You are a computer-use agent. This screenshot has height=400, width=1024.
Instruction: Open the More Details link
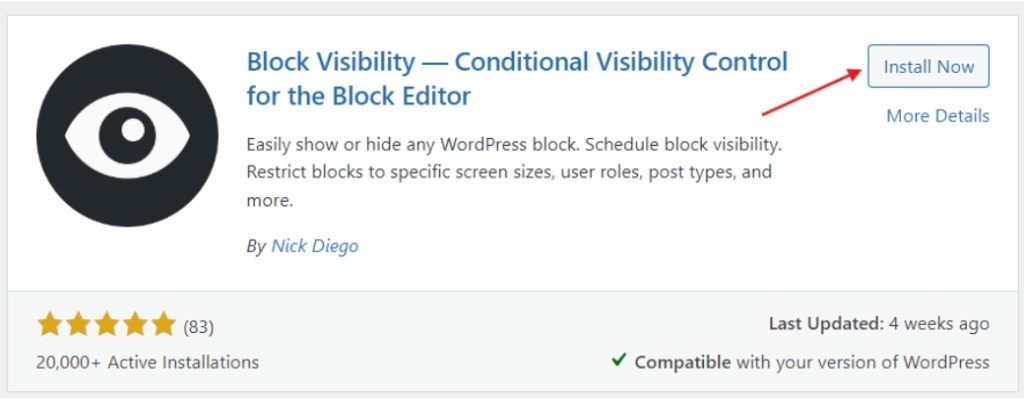click(x=937, y=116)
